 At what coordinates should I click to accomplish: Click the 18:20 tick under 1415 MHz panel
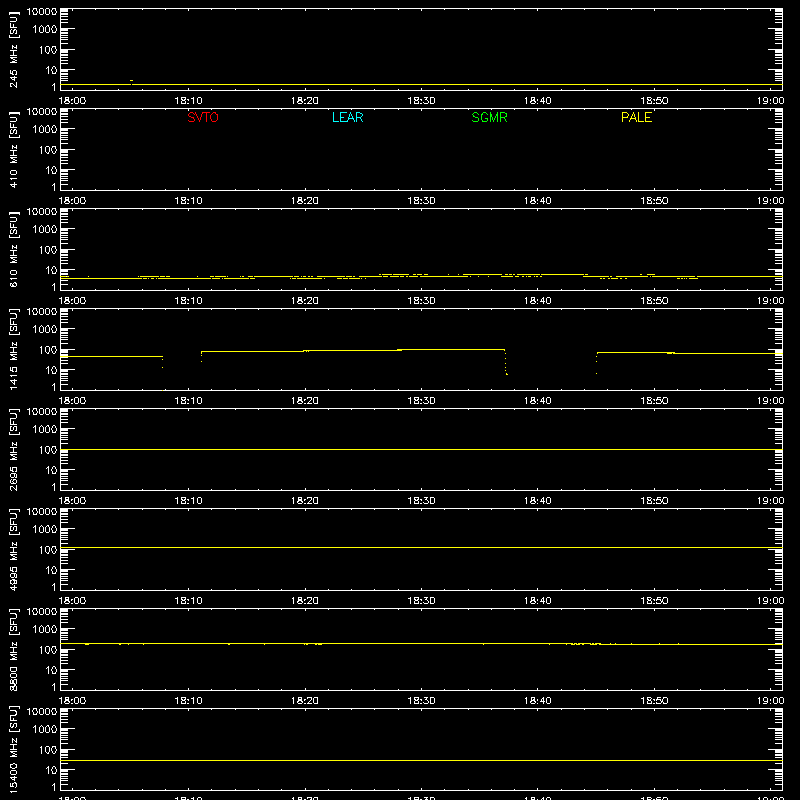[305, 401]
